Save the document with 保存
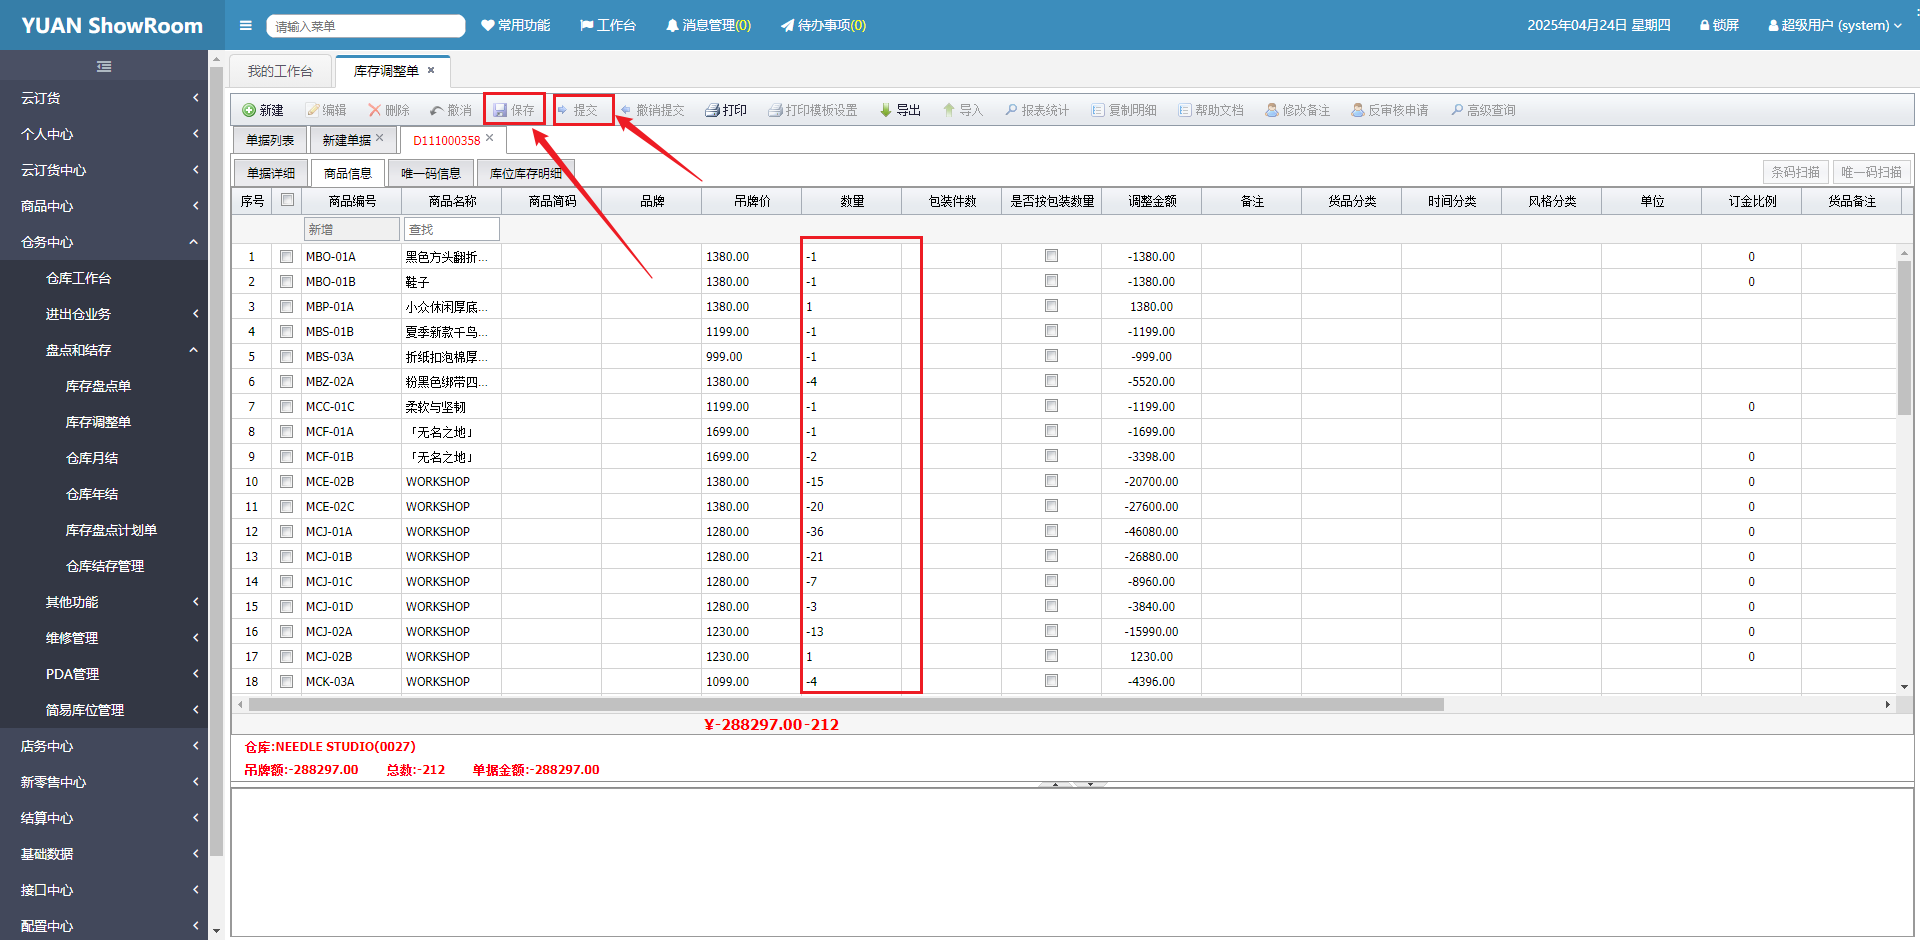Viewport: 1920px width, 940px height. click(x=514, y=110)
